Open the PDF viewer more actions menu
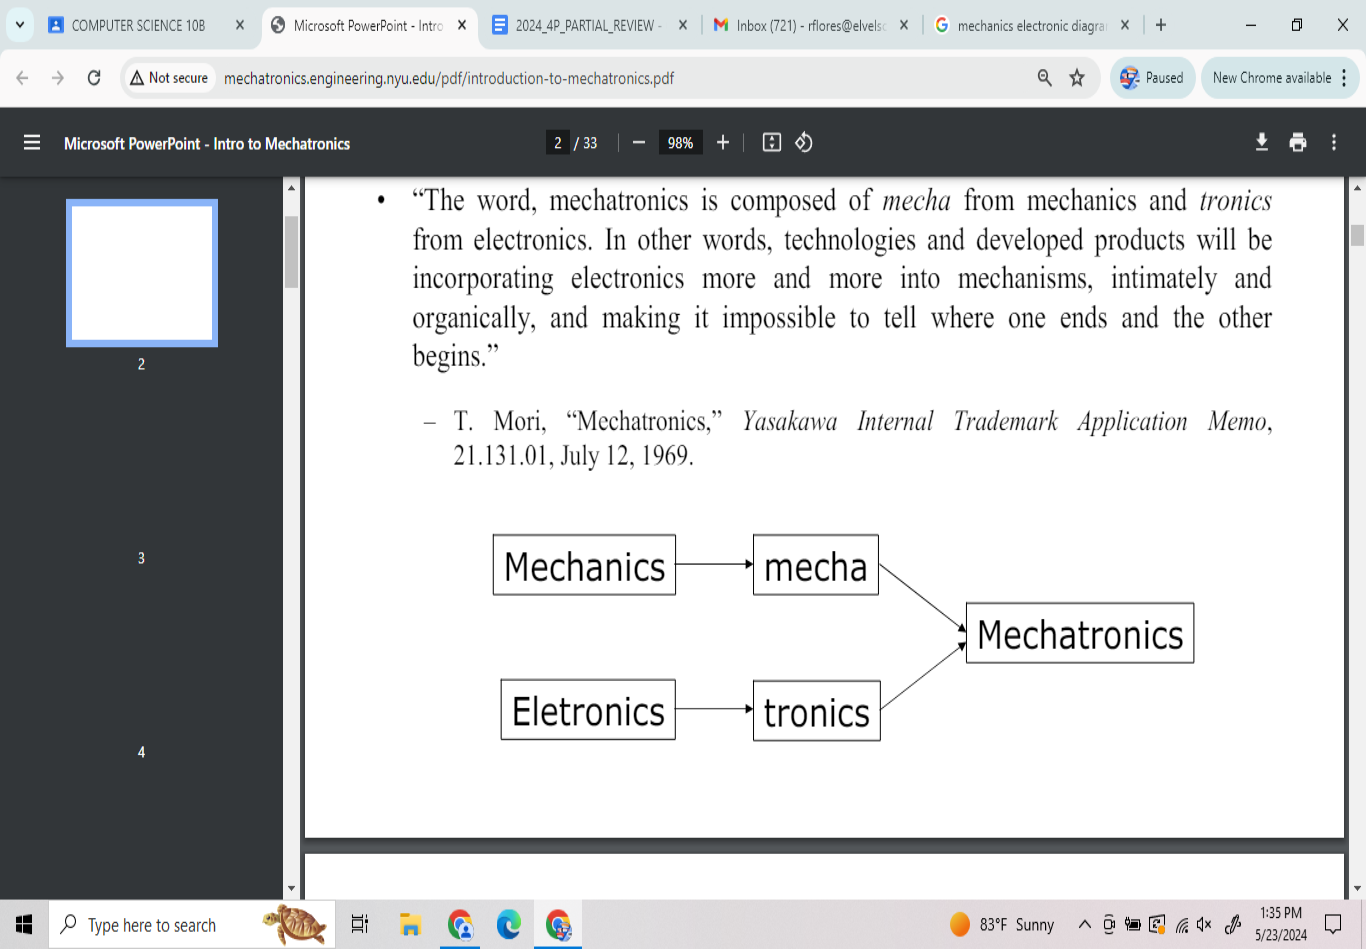Viewport: 1366px width, 949px height. pos(1334,143)
